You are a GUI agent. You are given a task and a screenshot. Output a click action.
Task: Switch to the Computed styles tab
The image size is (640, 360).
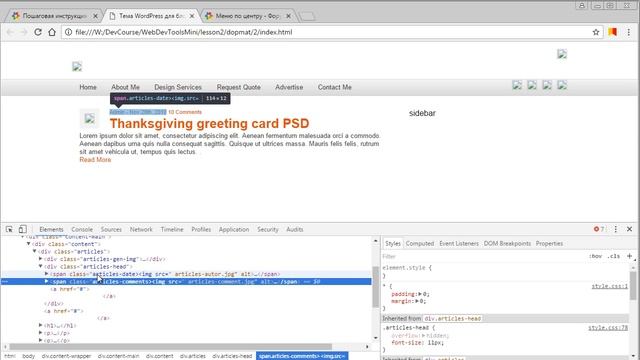420,243
